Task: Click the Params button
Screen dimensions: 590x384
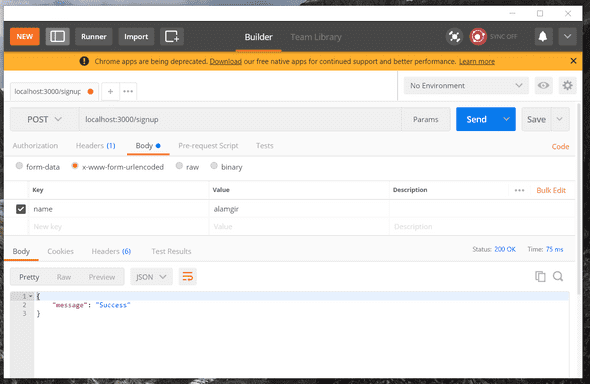Action: (426, 119)
